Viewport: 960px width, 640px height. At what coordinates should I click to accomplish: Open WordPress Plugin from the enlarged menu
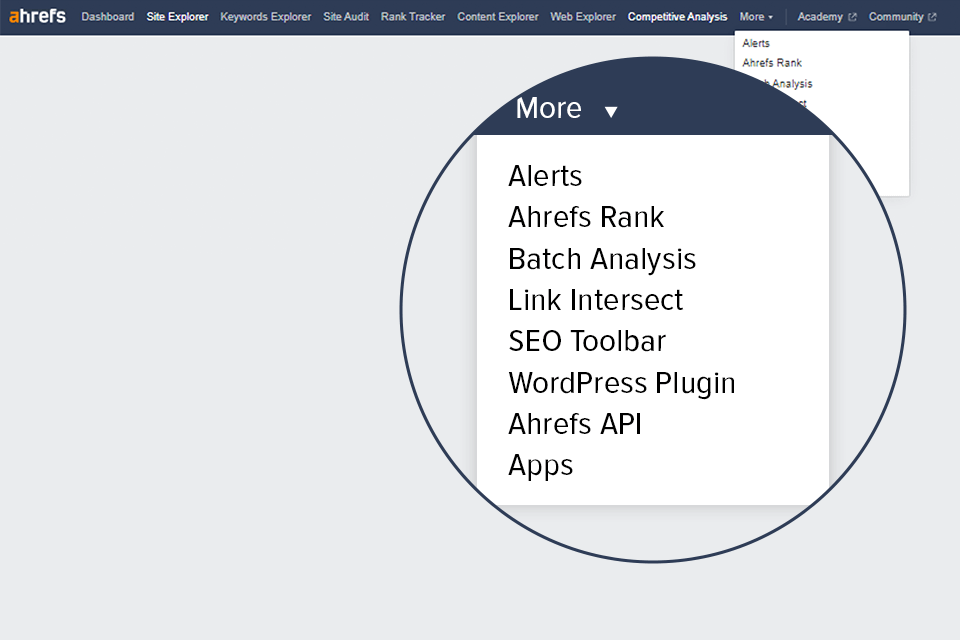pyautogui.click(x=621, y=383)
